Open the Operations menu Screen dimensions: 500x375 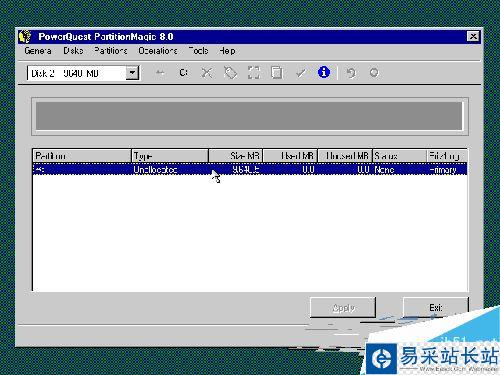tap(158, 51)
